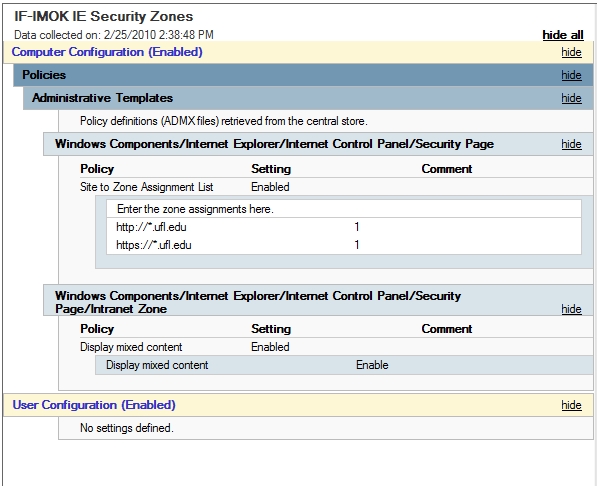Click the http://*.ufl.edu zone entry
Screen dimensions: 597x486
[x=151, y=227]
